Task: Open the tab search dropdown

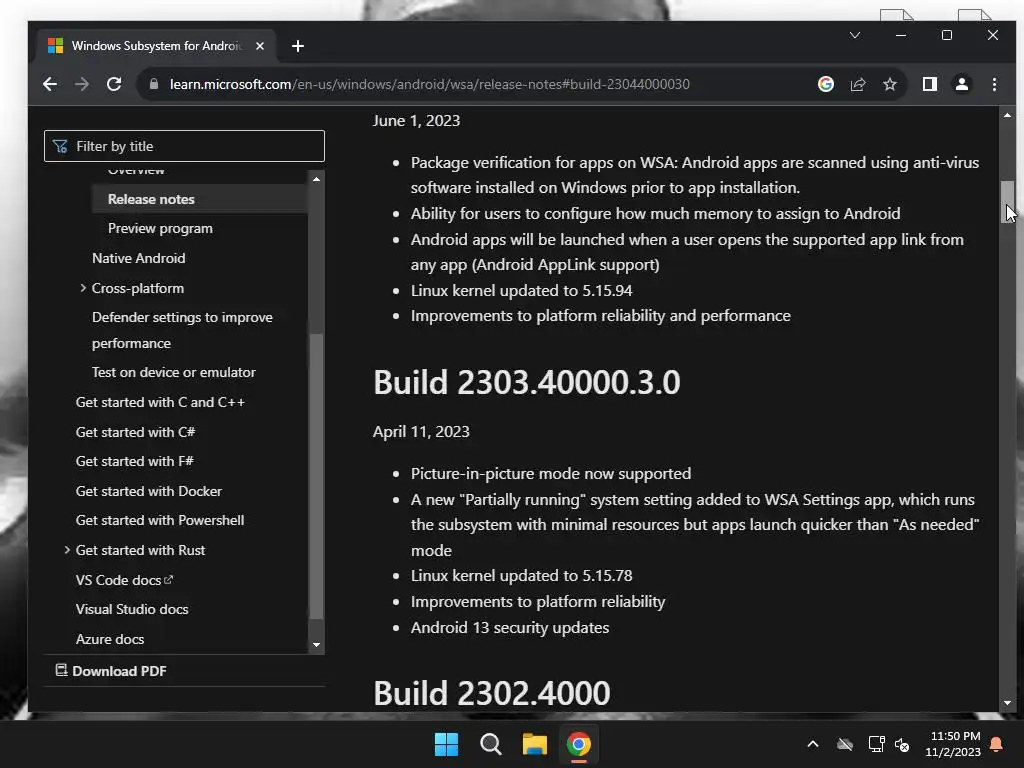Action: coord(855,35)
